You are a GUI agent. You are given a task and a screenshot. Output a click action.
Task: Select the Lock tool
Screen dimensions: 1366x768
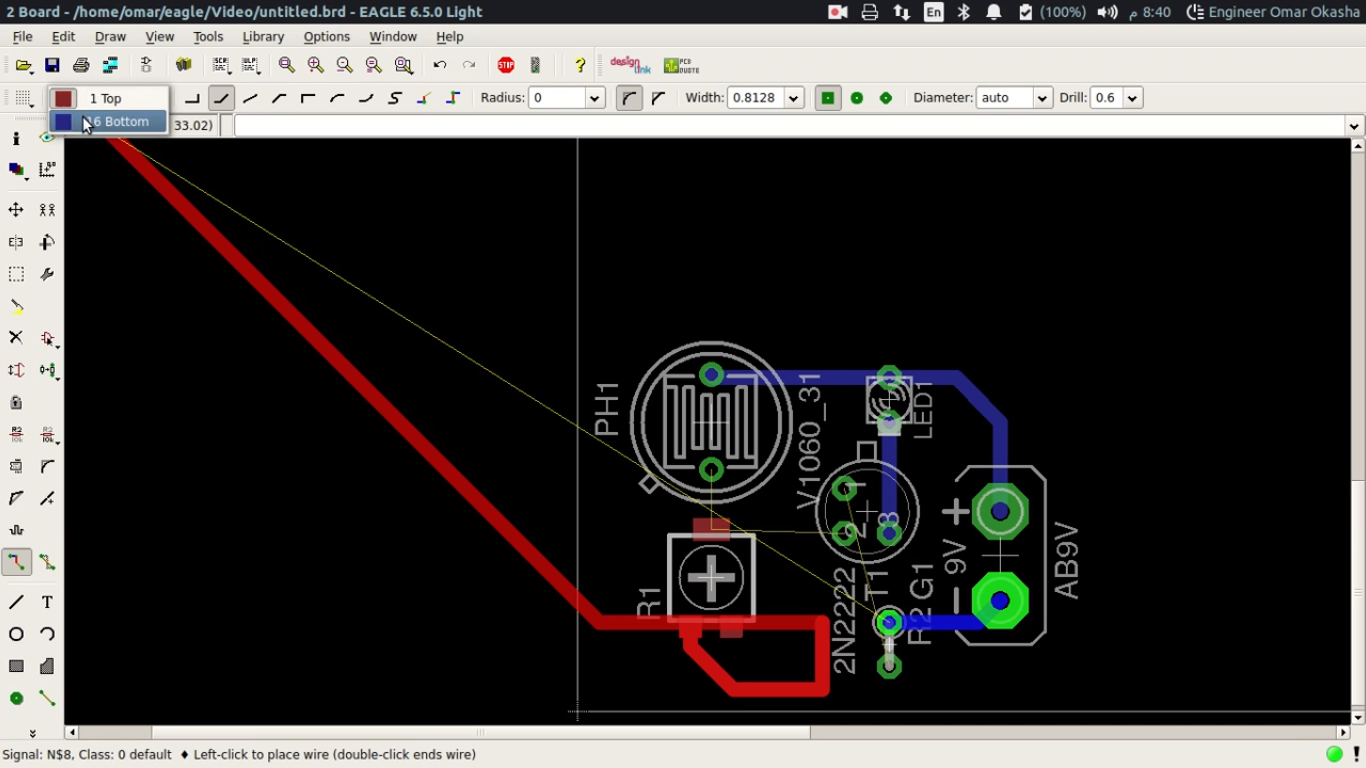16,402
